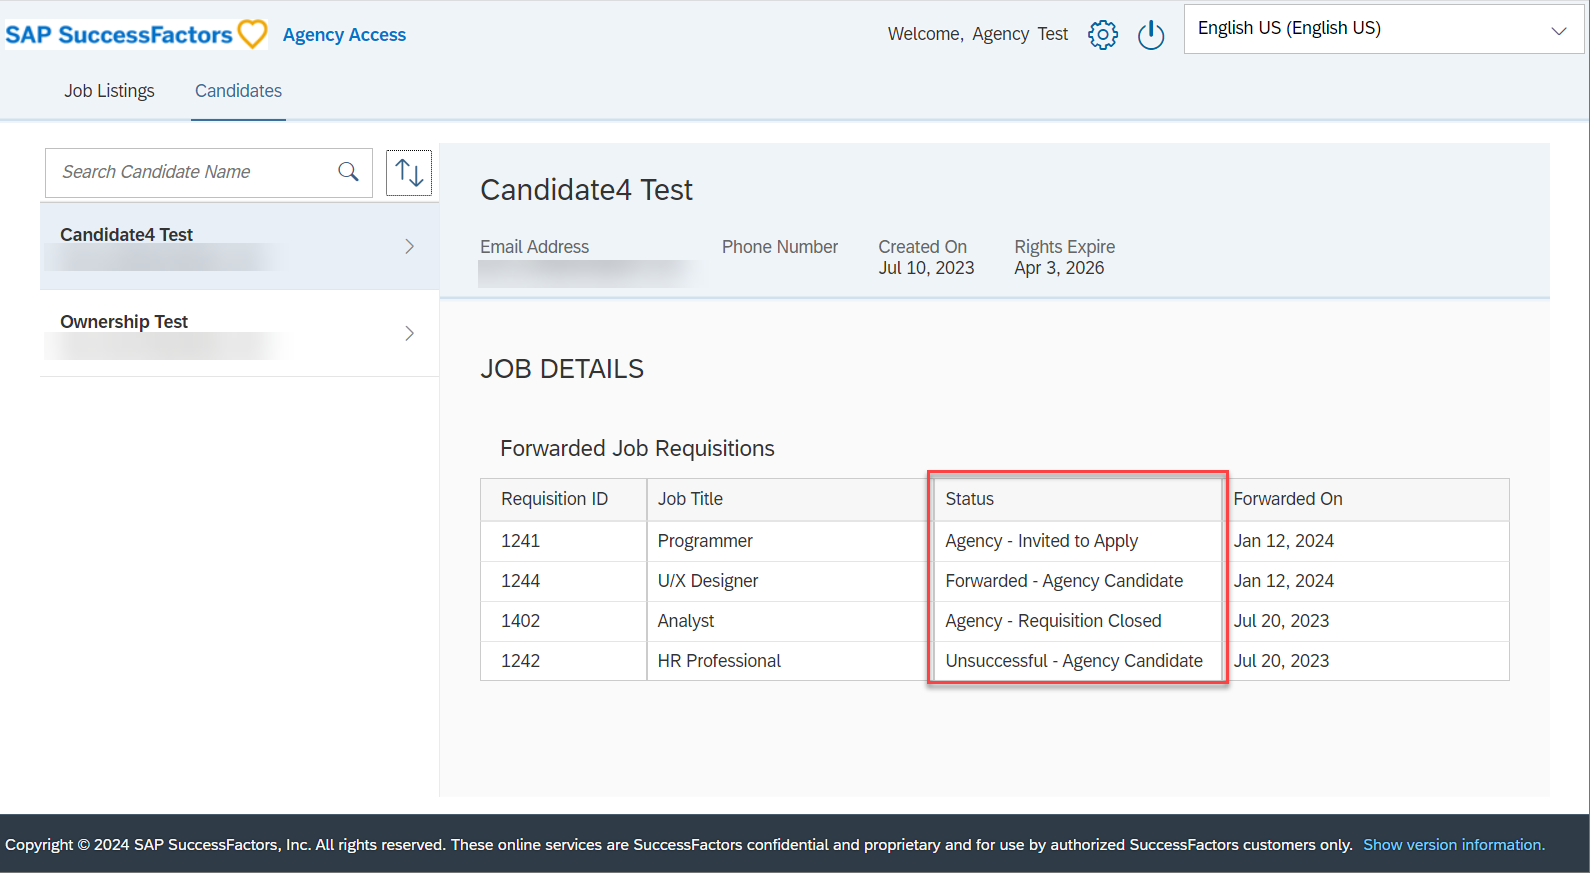Click the Phone Number label
Viewport: 1590px width, 873px height.
(780, 247)
